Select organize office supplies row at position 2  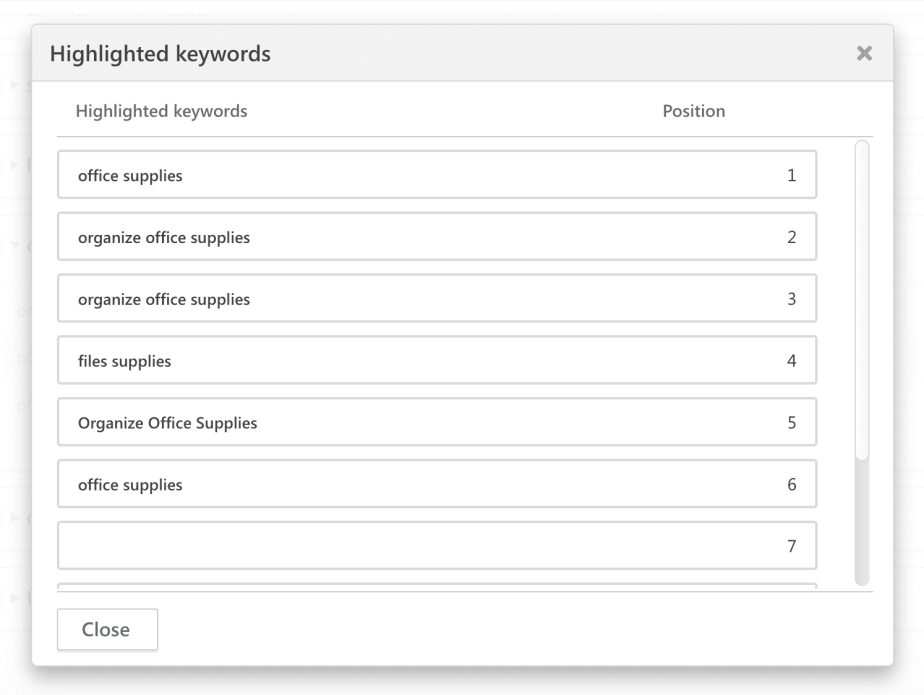coord(437,236)
